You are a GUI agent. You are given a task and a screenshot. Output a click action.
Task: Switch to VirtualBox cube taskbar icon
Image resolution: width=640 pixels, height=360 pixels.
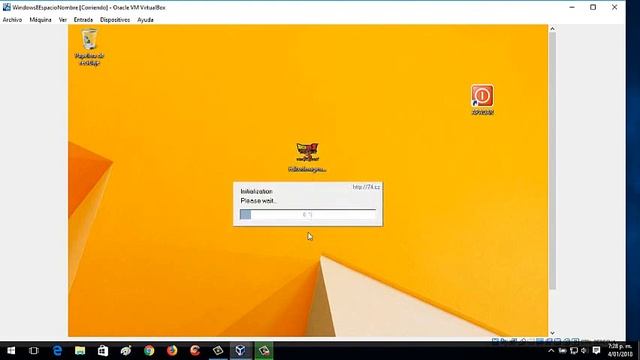click(x=241, y=351)
